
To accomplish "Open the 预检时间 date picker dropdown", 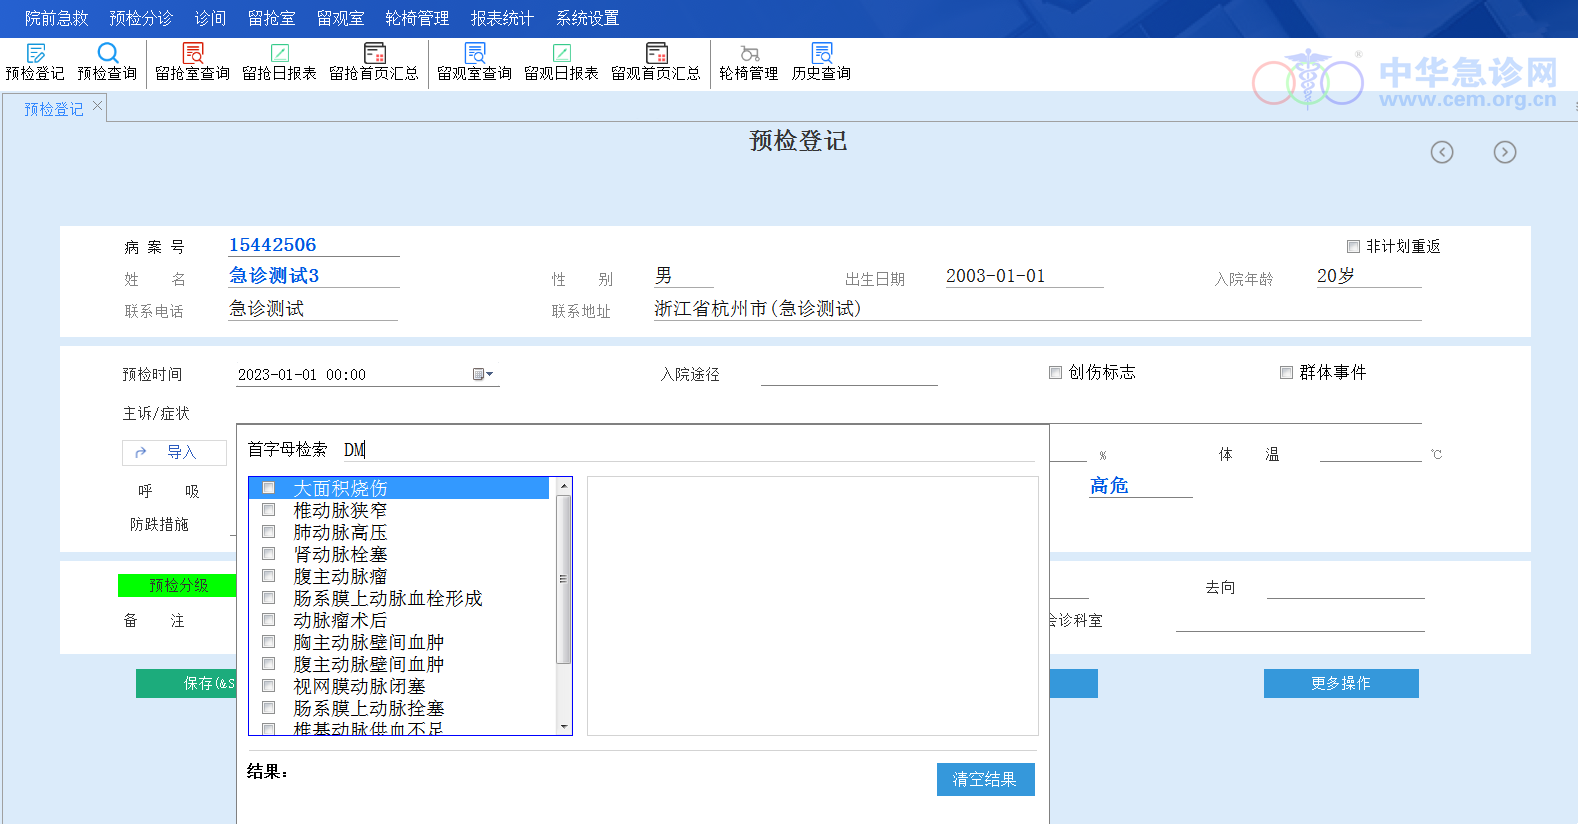I will [x=483, y=375].
